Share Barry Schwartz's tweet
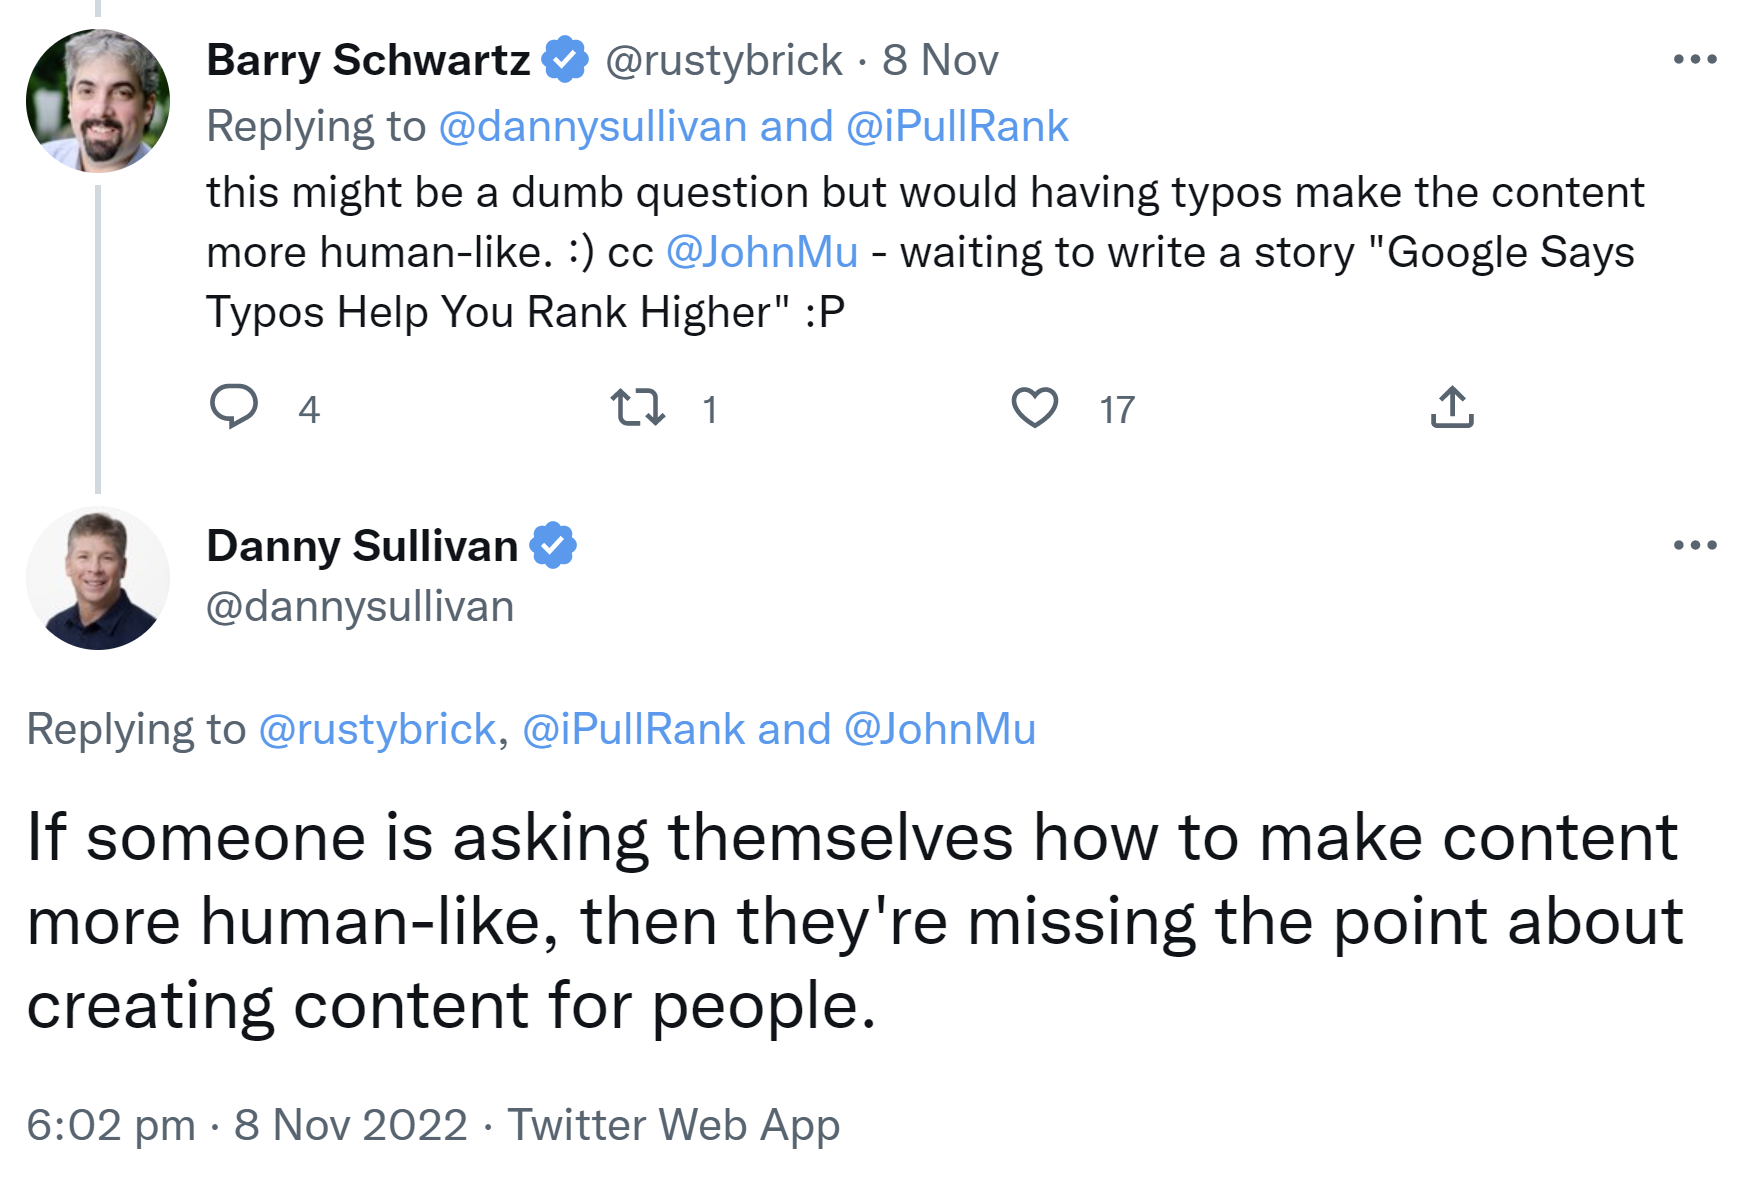Screen dimensions: 1753x1189 tap(1452, 407)
